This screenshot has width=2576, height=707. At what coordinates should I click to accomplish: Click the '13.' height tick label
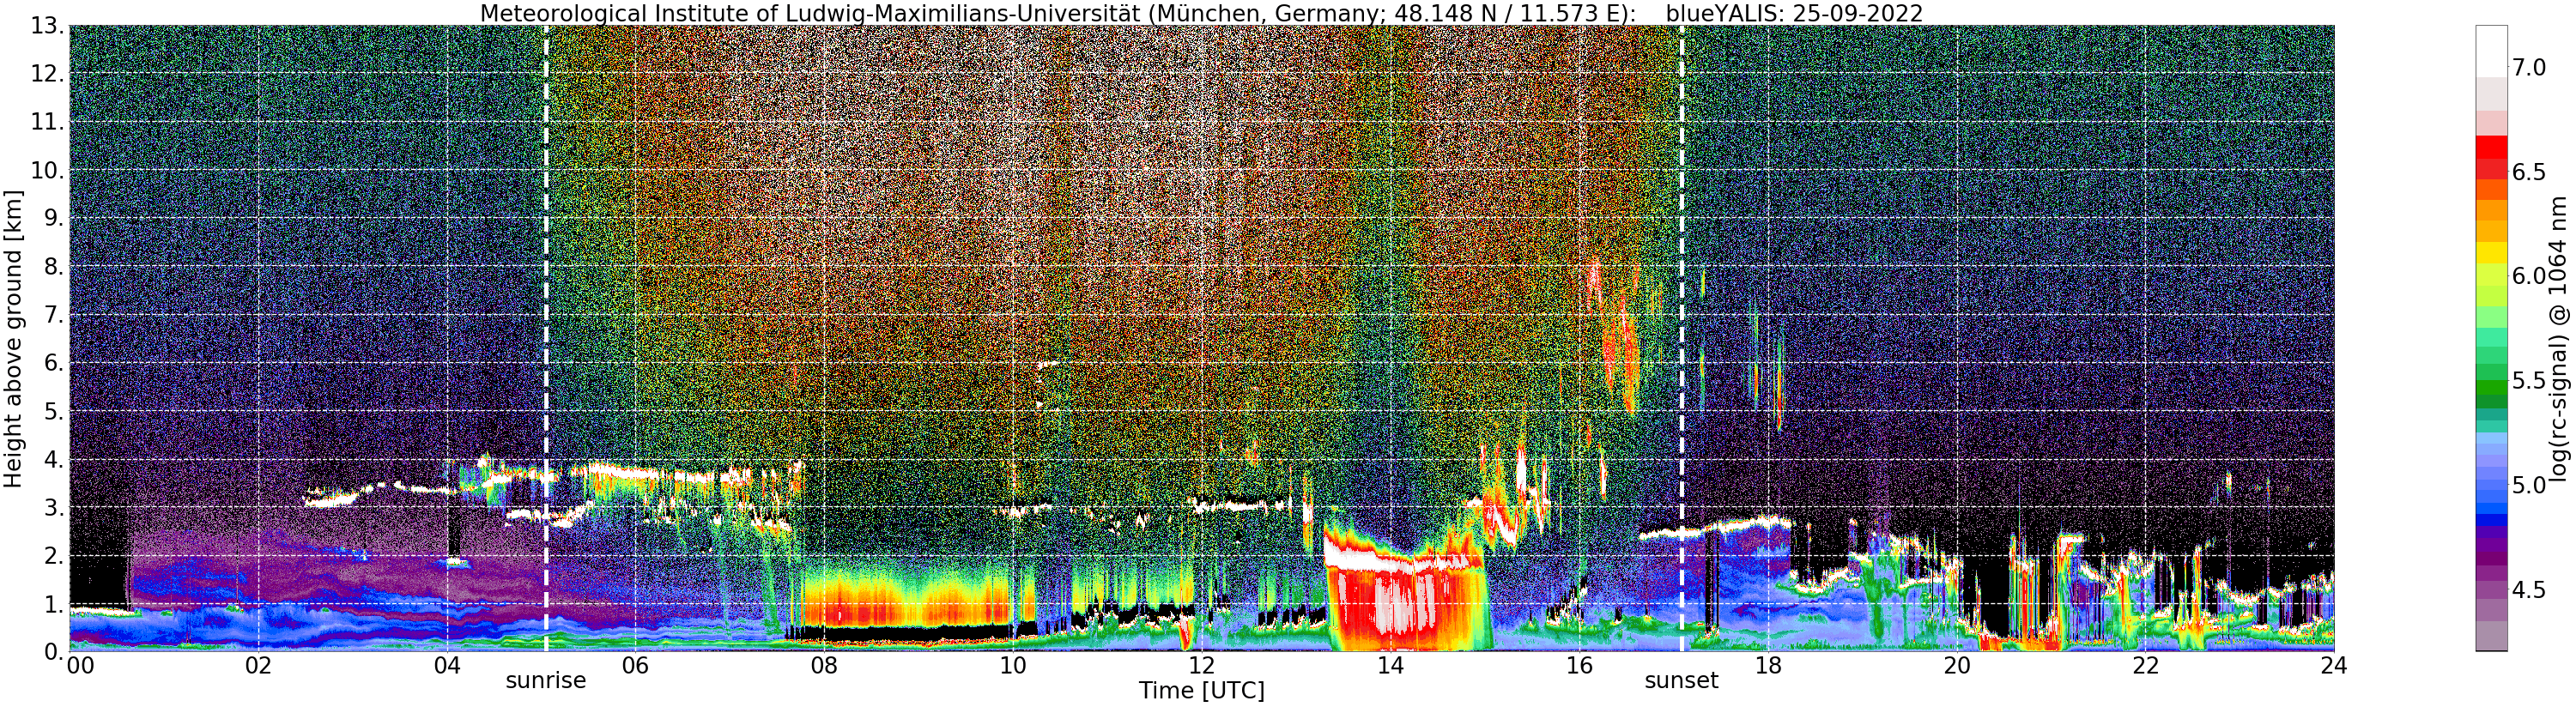click(49, 26)
